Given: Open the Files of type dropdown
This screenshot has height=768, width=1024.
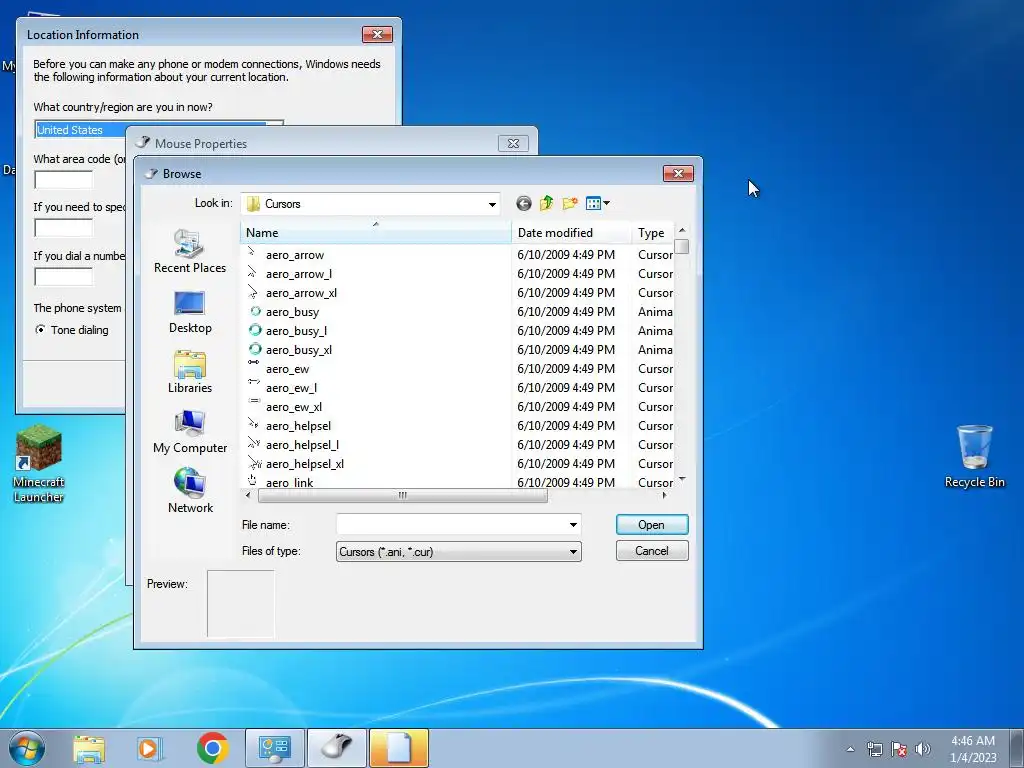Looking at the screenshot, I should tap(458, 552).
